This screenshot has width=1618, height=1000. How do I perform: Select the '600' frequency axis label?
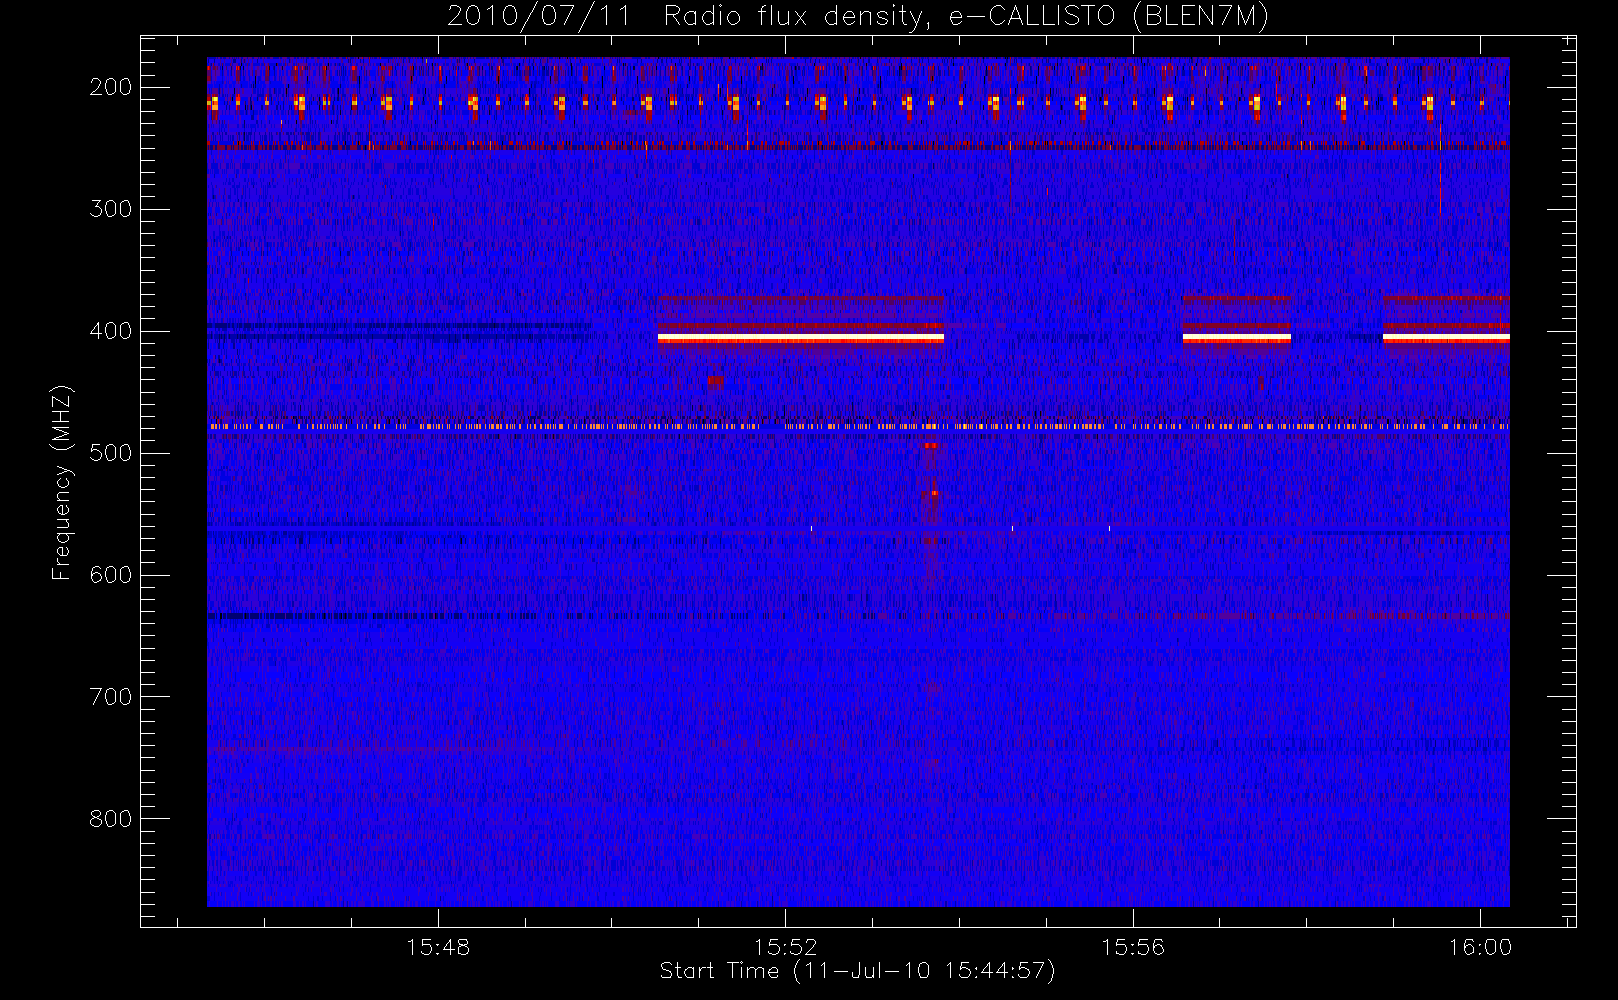[110, 575]
